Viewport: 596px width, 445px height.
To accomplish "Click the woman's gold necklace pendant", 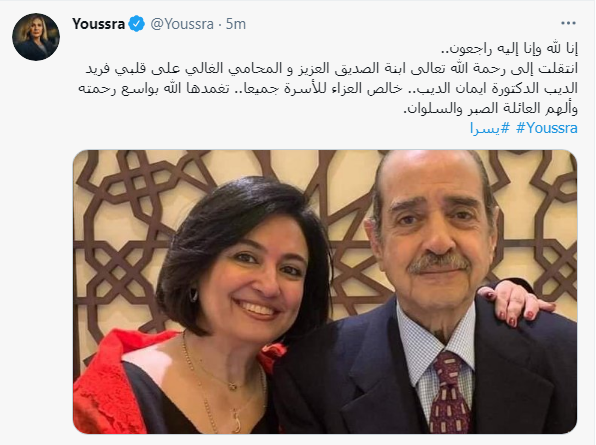I will tap(232, 386).
